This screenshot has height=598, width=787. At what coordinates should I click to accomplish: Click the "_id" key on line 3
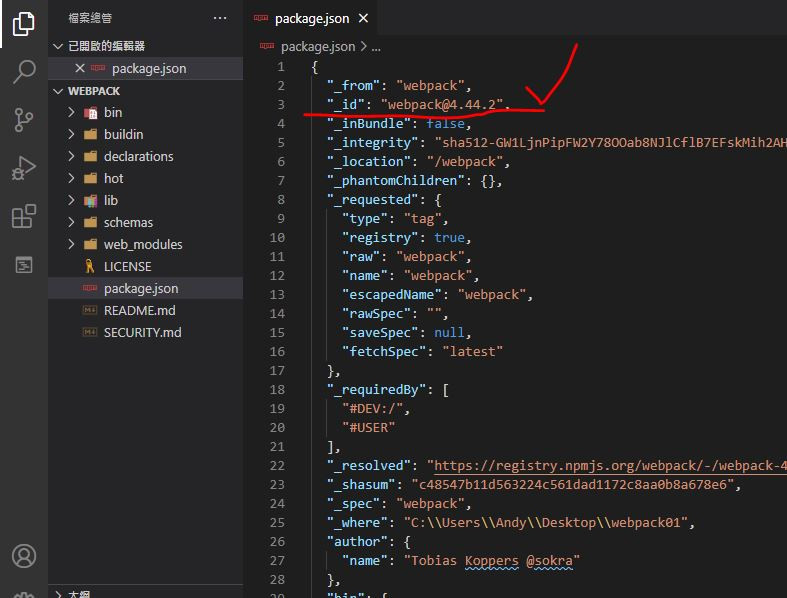345,104
